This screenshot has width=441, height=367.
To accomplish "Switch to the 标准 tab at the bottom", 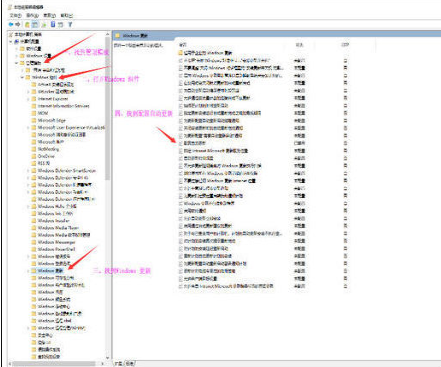I will 129,363.
